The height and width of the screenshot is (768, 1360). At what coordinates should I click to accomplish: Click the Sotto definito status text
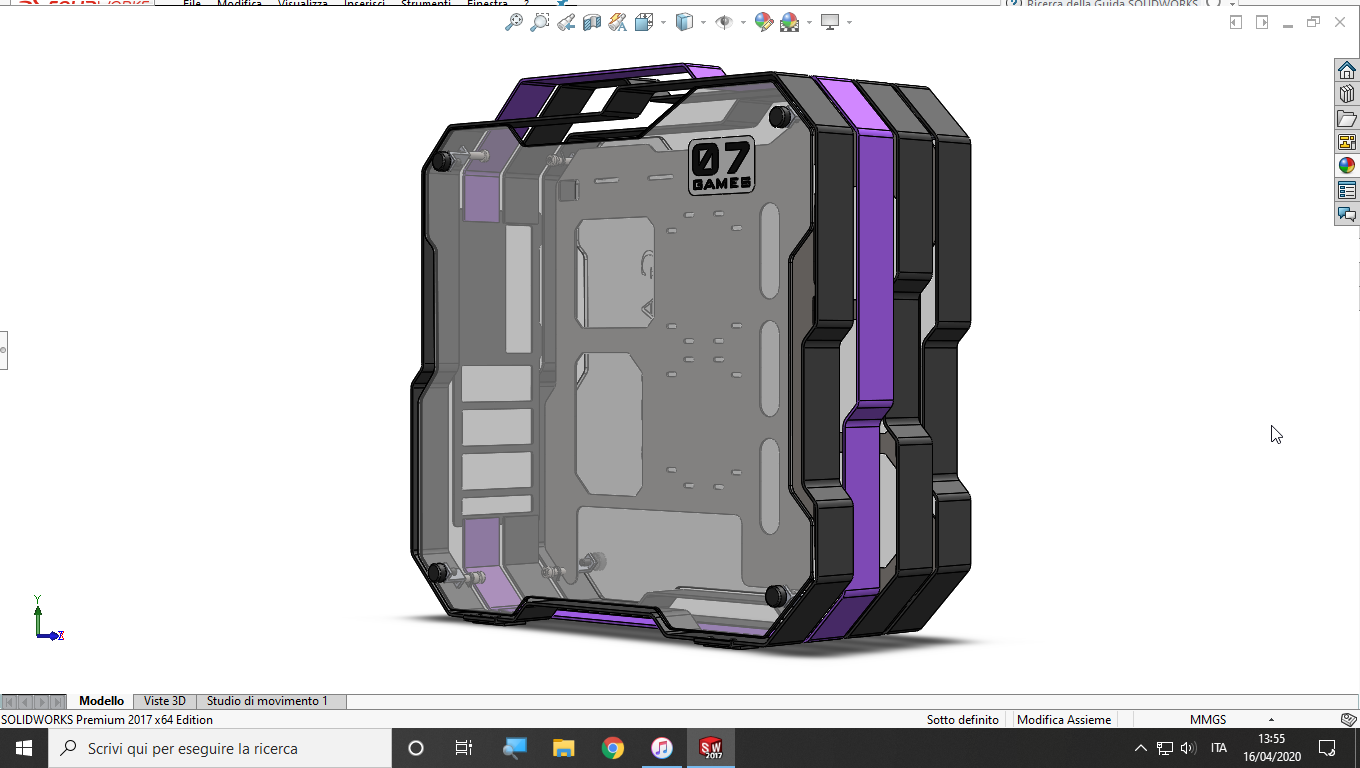point(963,720)
